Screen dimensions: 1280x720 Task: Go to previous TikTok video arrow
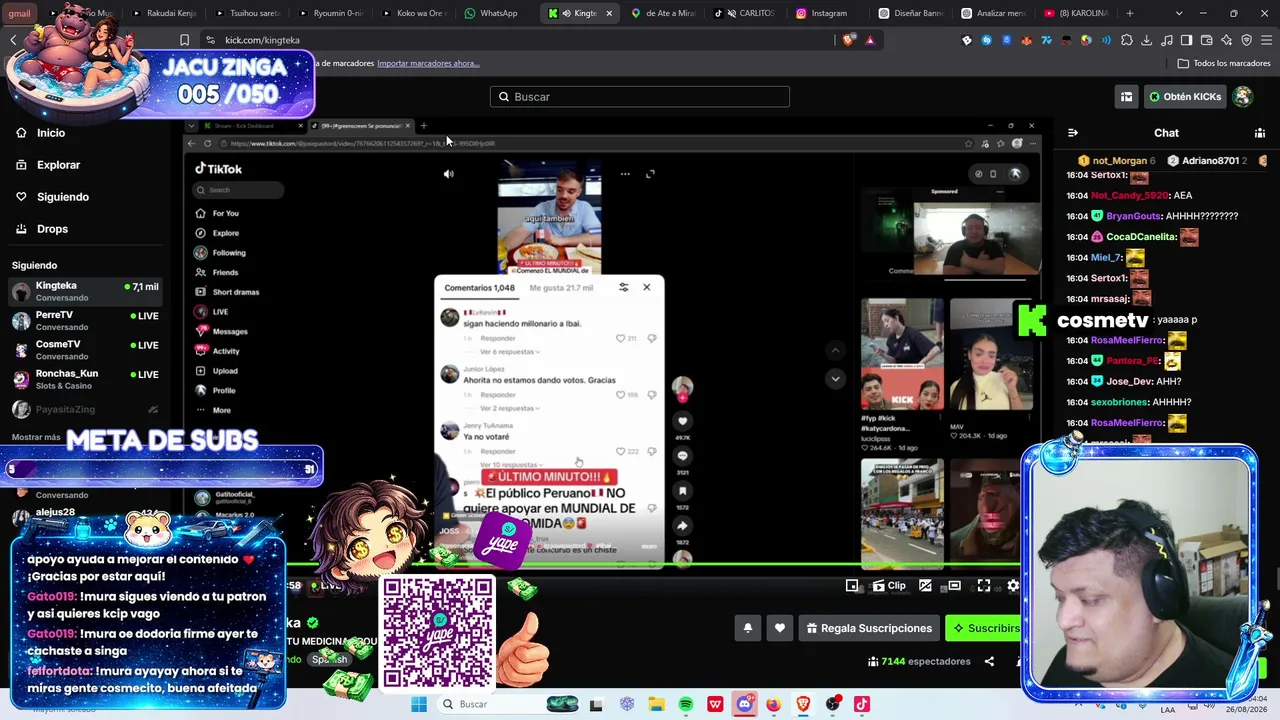coord(835,349)
